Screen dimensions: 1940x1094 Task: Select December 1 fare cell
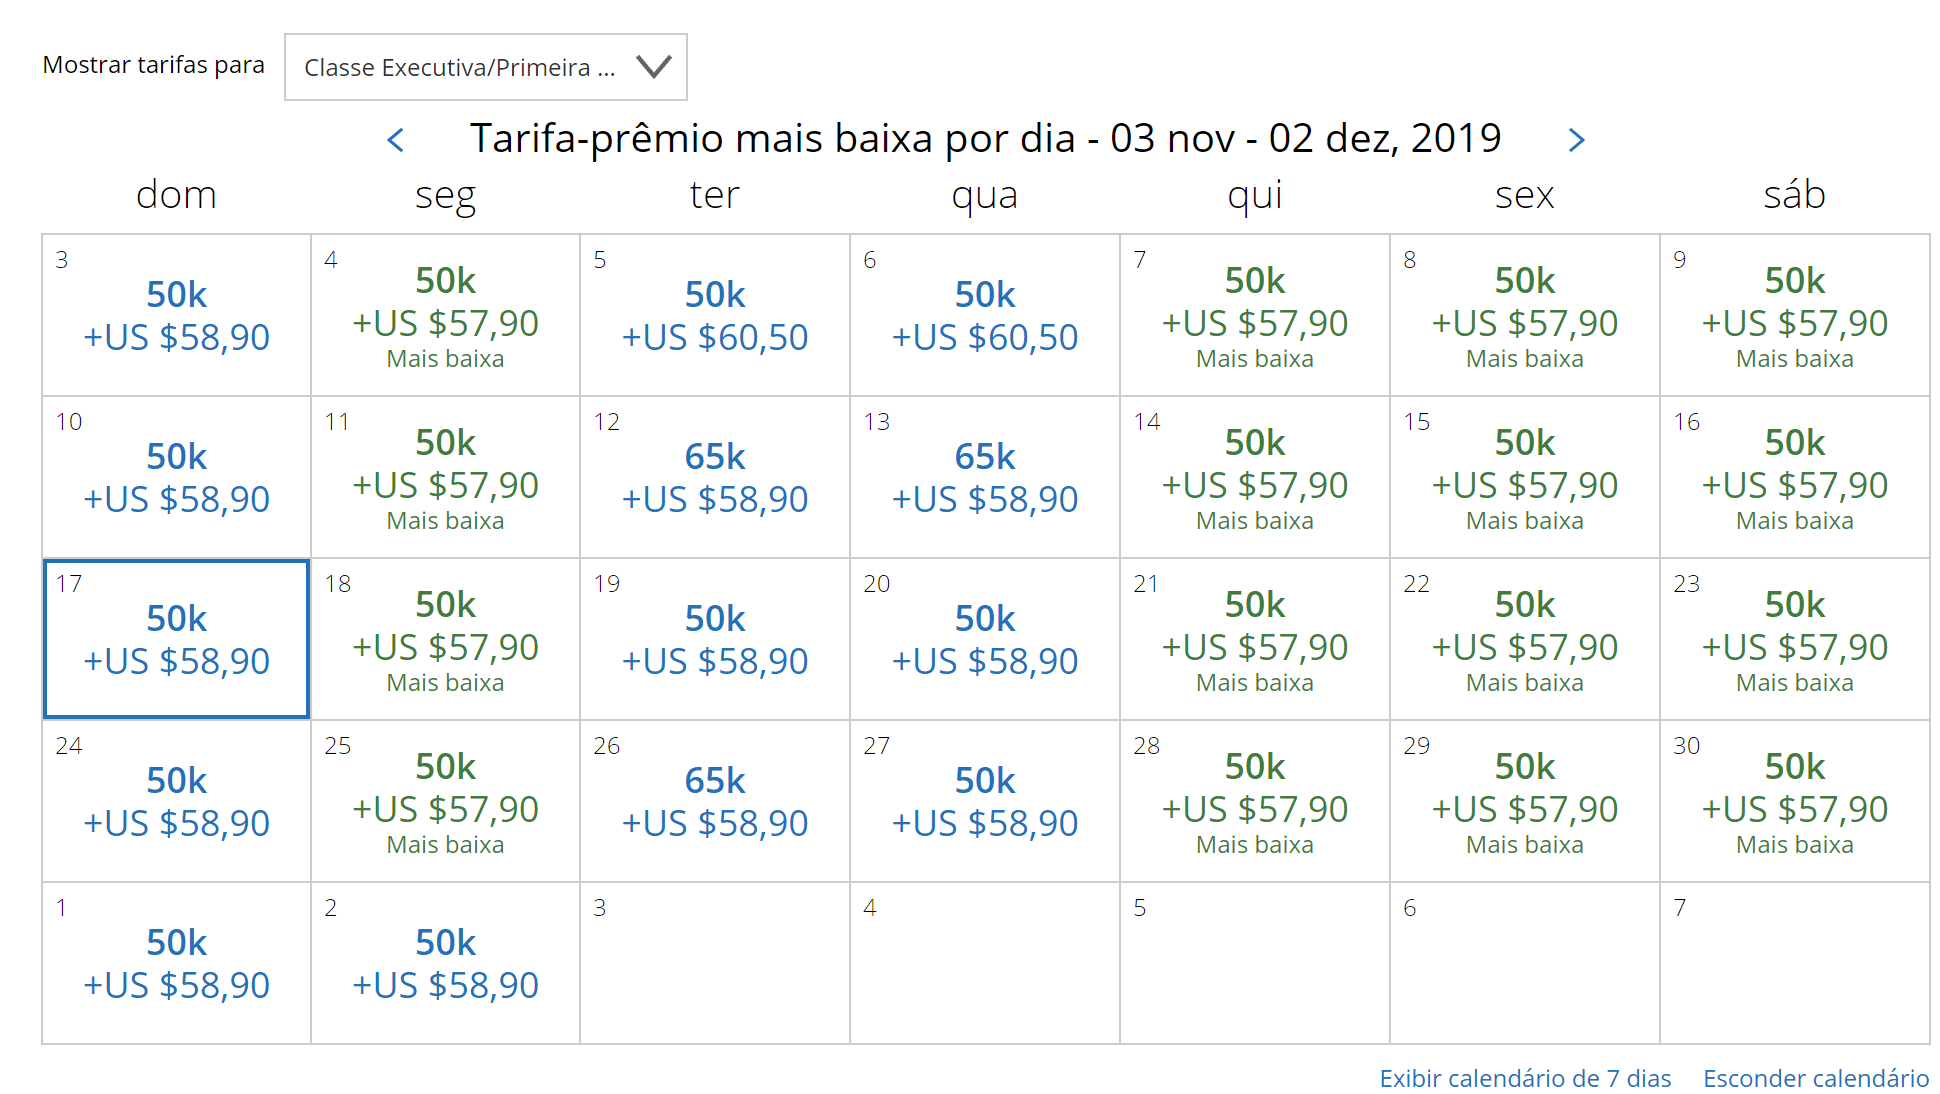coord(176,963)
